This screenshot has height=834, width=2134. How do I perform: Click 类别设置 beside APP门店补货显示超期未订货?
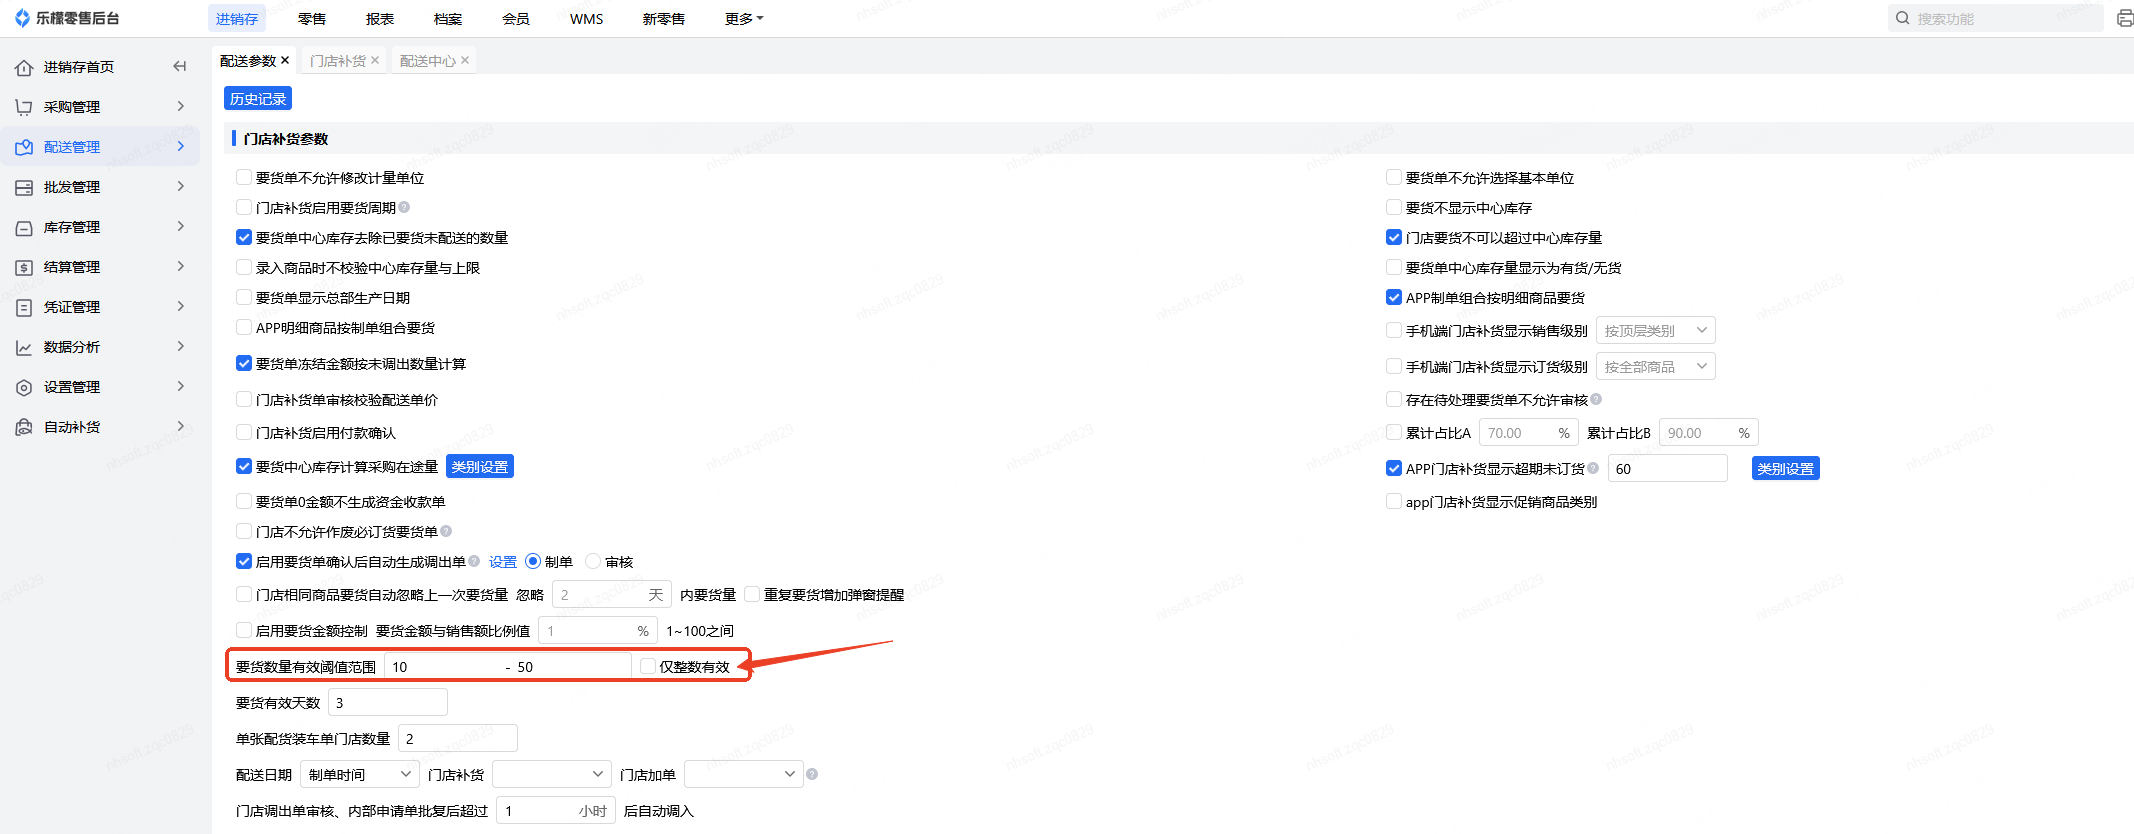(x=1786, y=468)
